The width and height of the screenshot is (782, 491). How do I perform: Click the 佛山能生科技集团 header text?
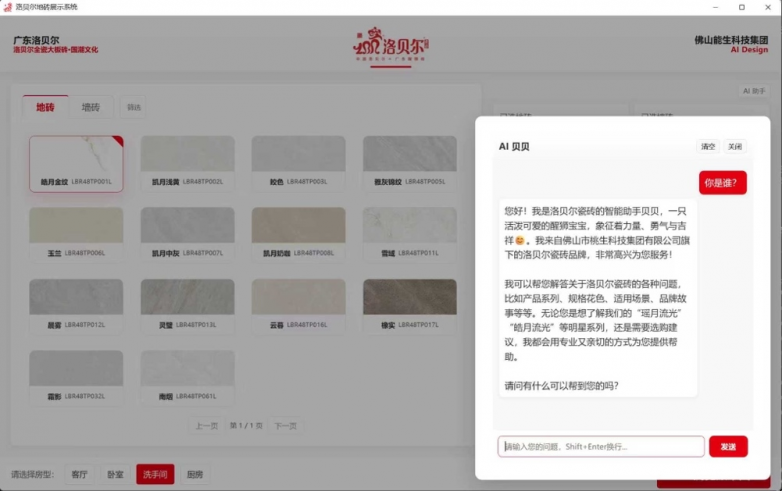click(x=731, y=40)
